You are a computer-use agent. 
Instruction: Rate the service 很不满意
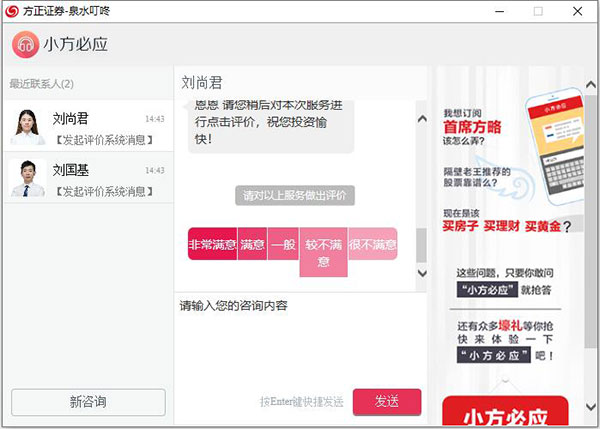point(372,244)
